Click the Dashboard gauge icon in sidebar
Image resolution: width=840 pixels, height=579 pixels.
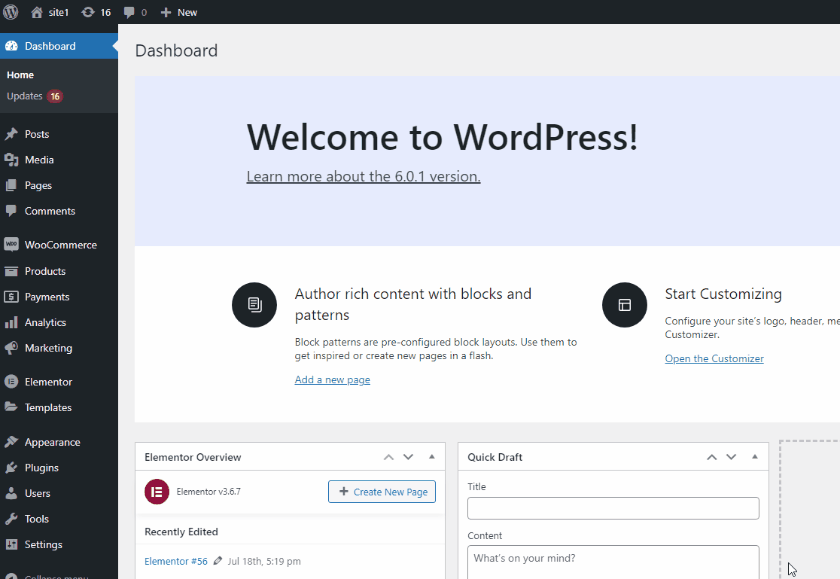click(x=11, y=46)
